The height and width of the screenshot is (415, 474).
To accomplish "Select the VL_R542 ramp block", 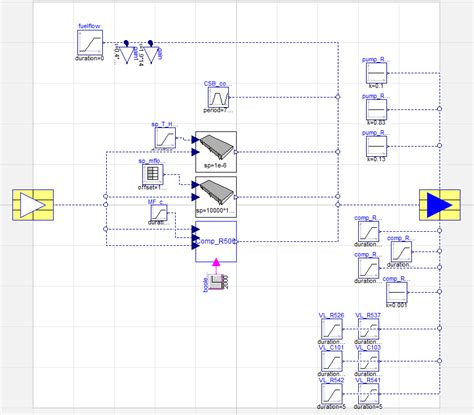I will pos(332,394).
